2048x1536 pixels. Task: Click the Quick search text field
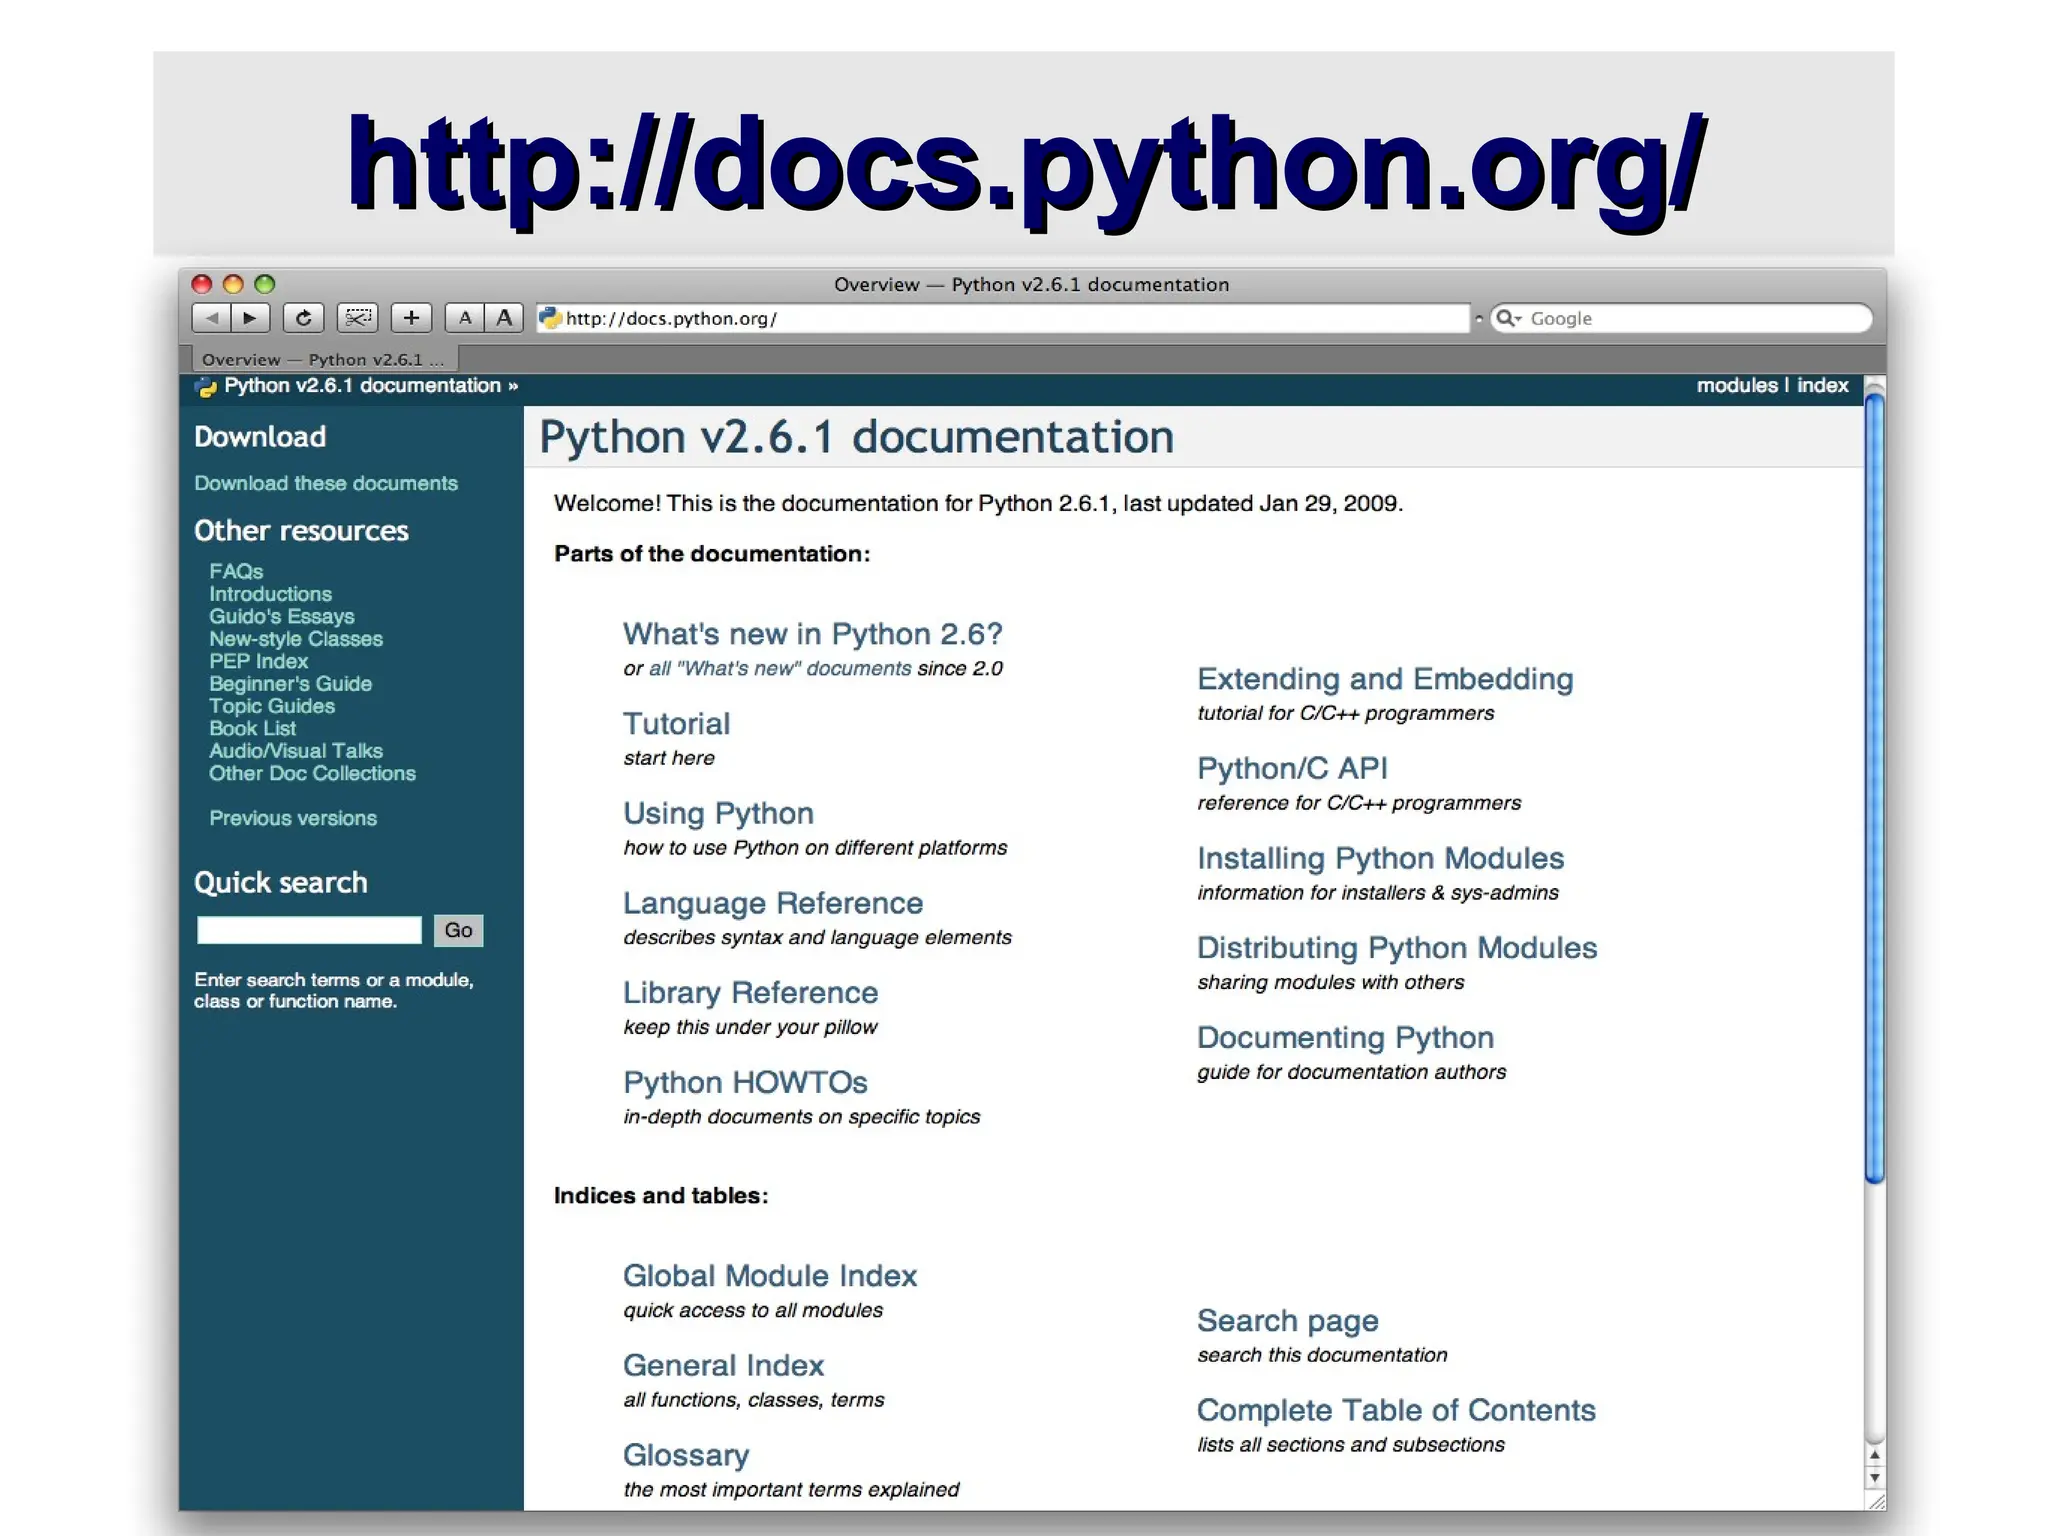pos(309,930)
